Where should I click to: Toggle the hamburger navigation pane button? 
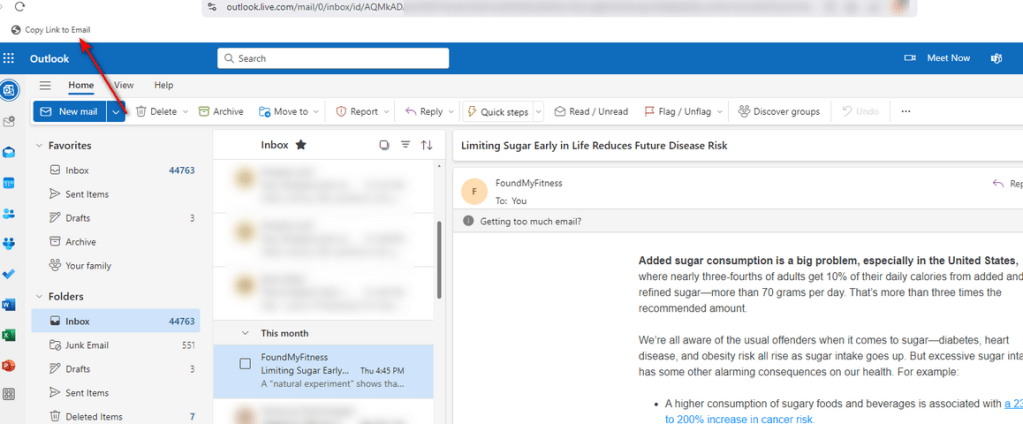[45, 86]
